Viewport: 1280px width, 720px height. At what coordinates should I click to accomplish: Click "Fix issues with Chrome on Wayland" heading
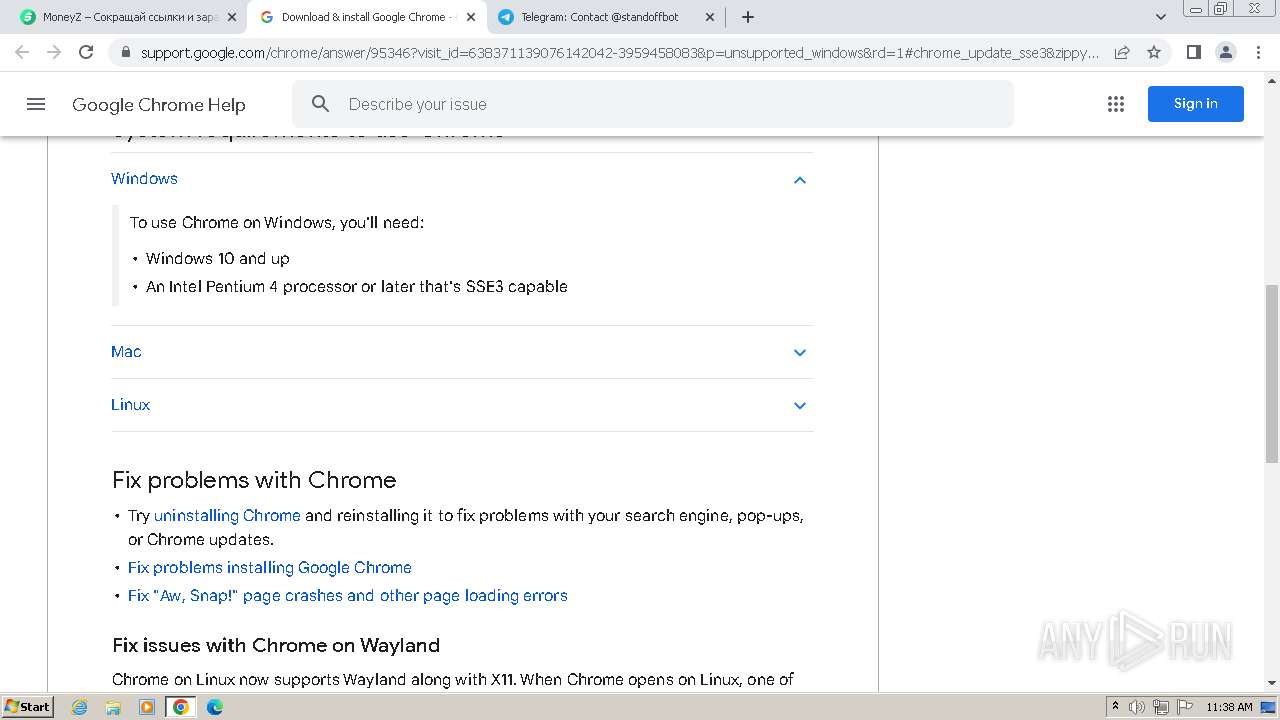[276, 645]
